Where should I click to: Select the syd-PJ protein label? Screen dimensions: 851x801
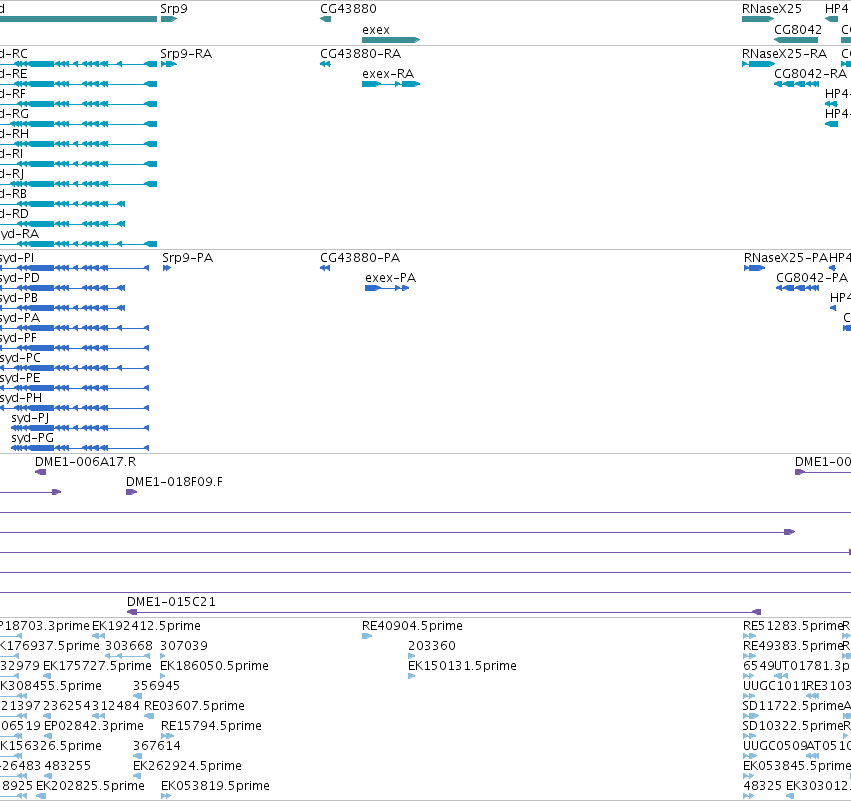coord(30,418)
